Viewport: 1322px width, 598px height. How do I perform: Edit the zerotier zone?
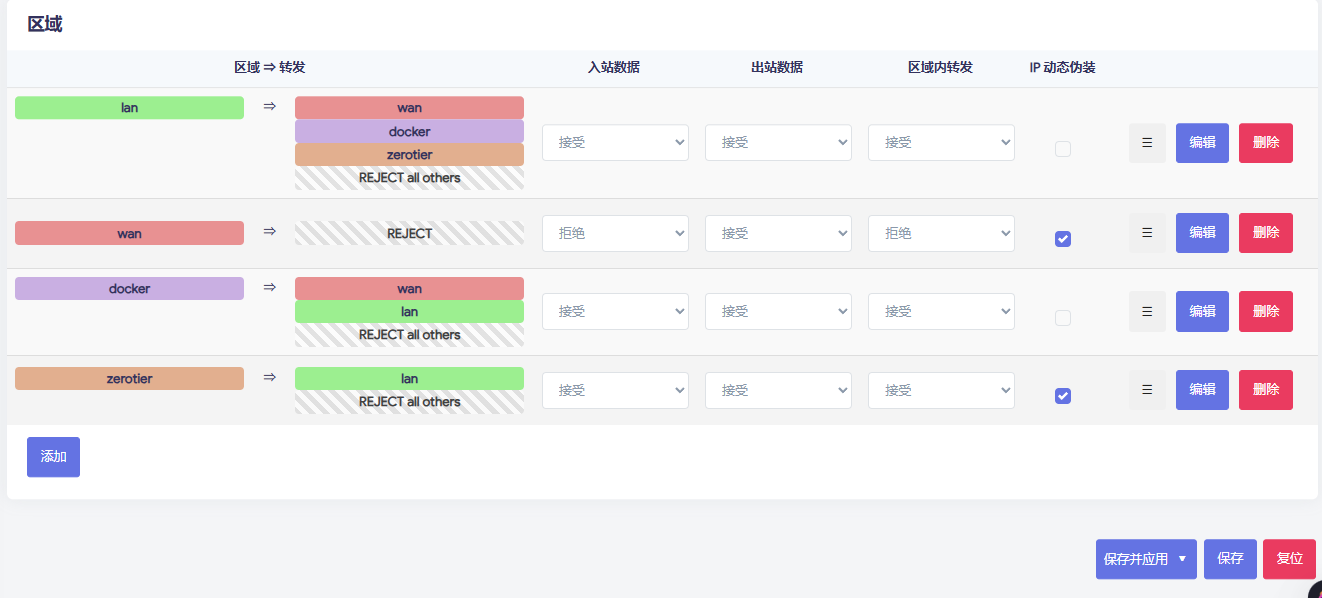(x=1202, y=389)
